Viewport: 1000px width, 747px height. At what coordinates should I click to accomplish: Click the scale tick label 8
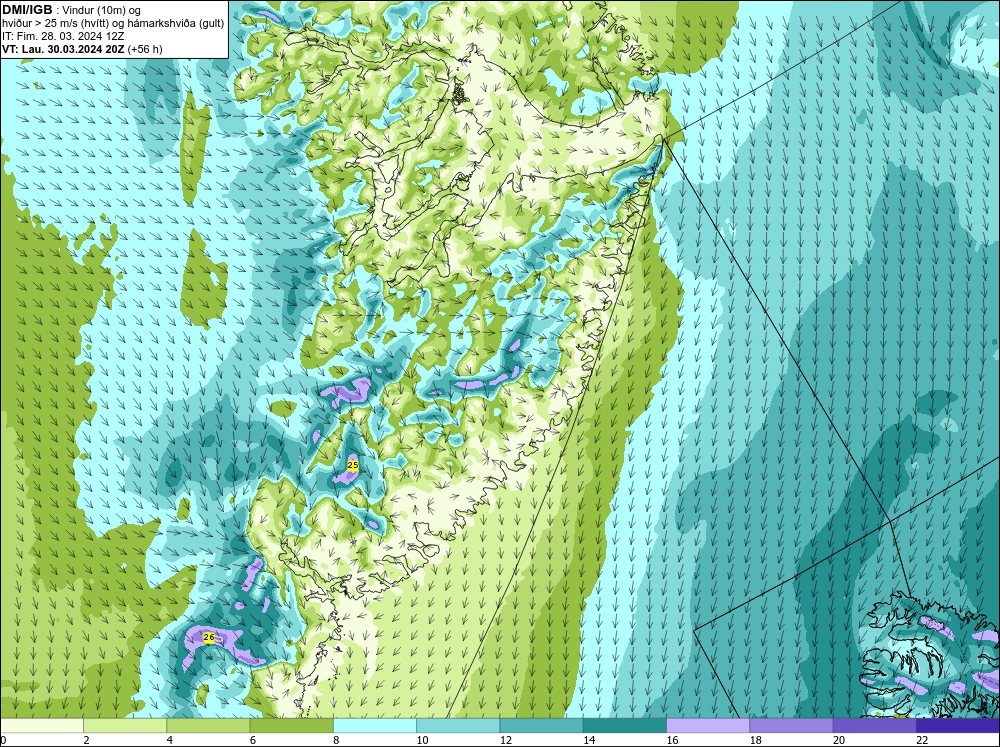[x=337, y=740]
